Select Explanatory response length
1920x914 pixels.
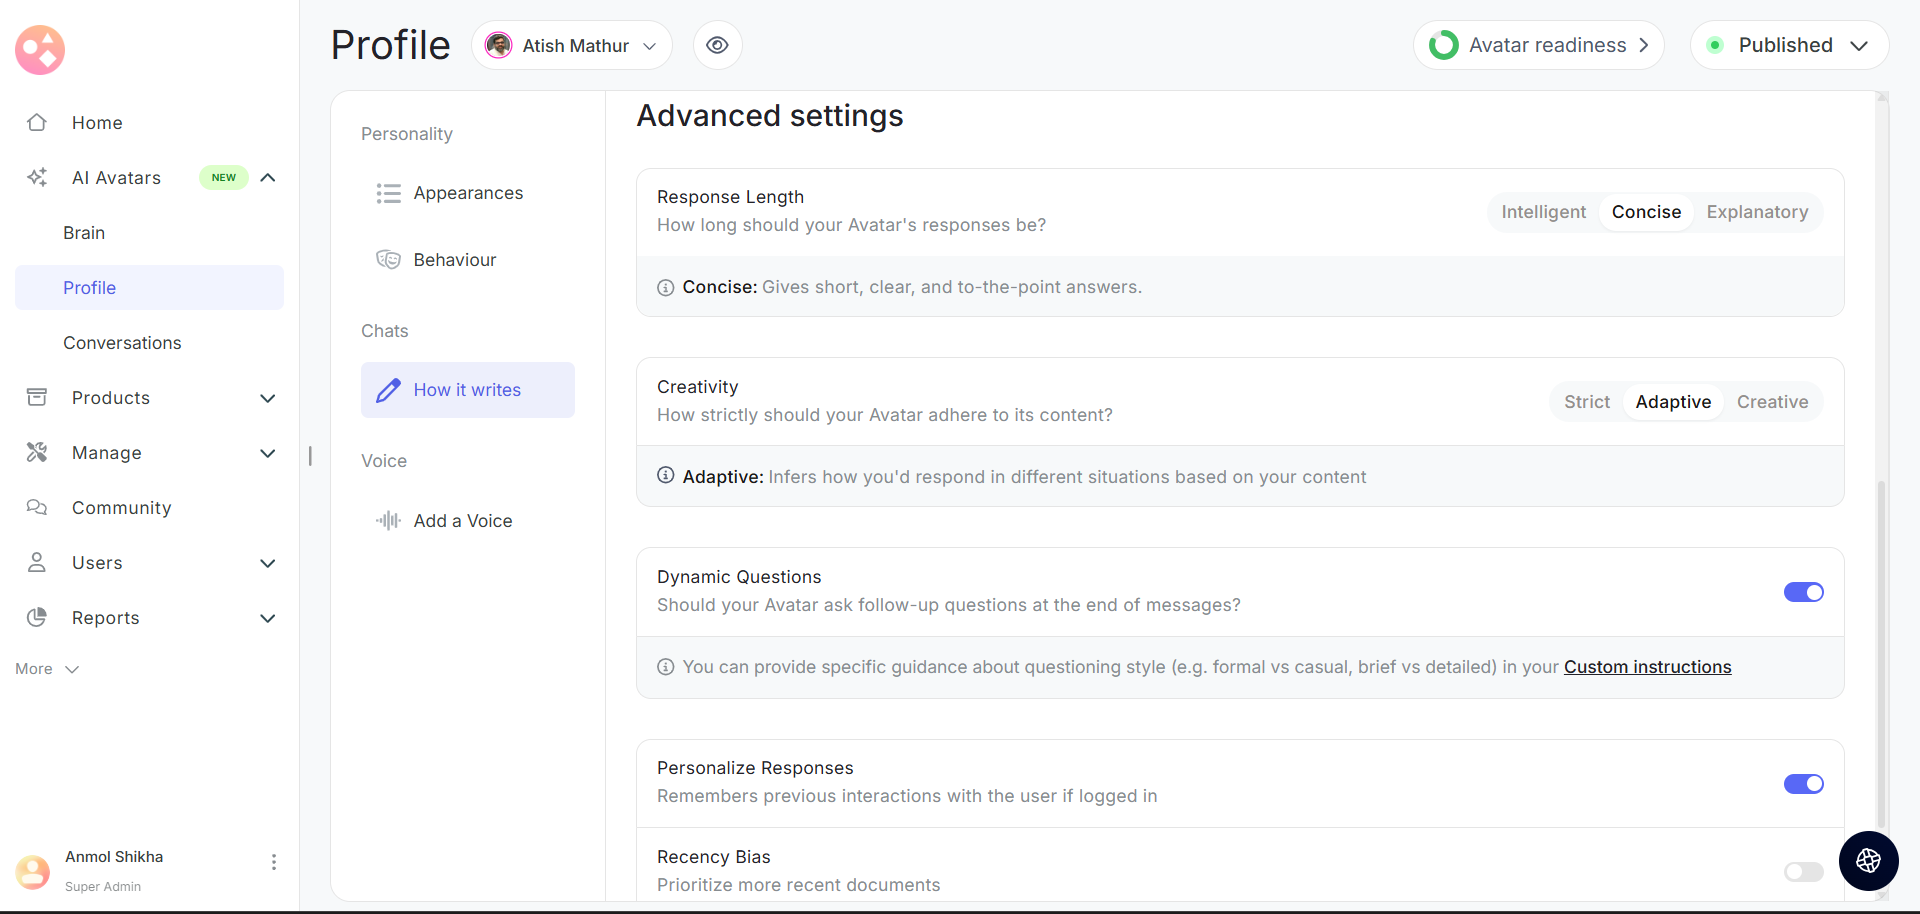(1757, 212)
